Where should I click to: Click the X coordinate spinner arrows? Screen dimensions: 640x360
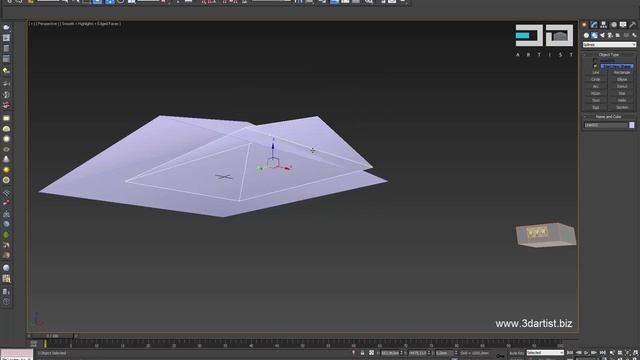click(402, 353)
